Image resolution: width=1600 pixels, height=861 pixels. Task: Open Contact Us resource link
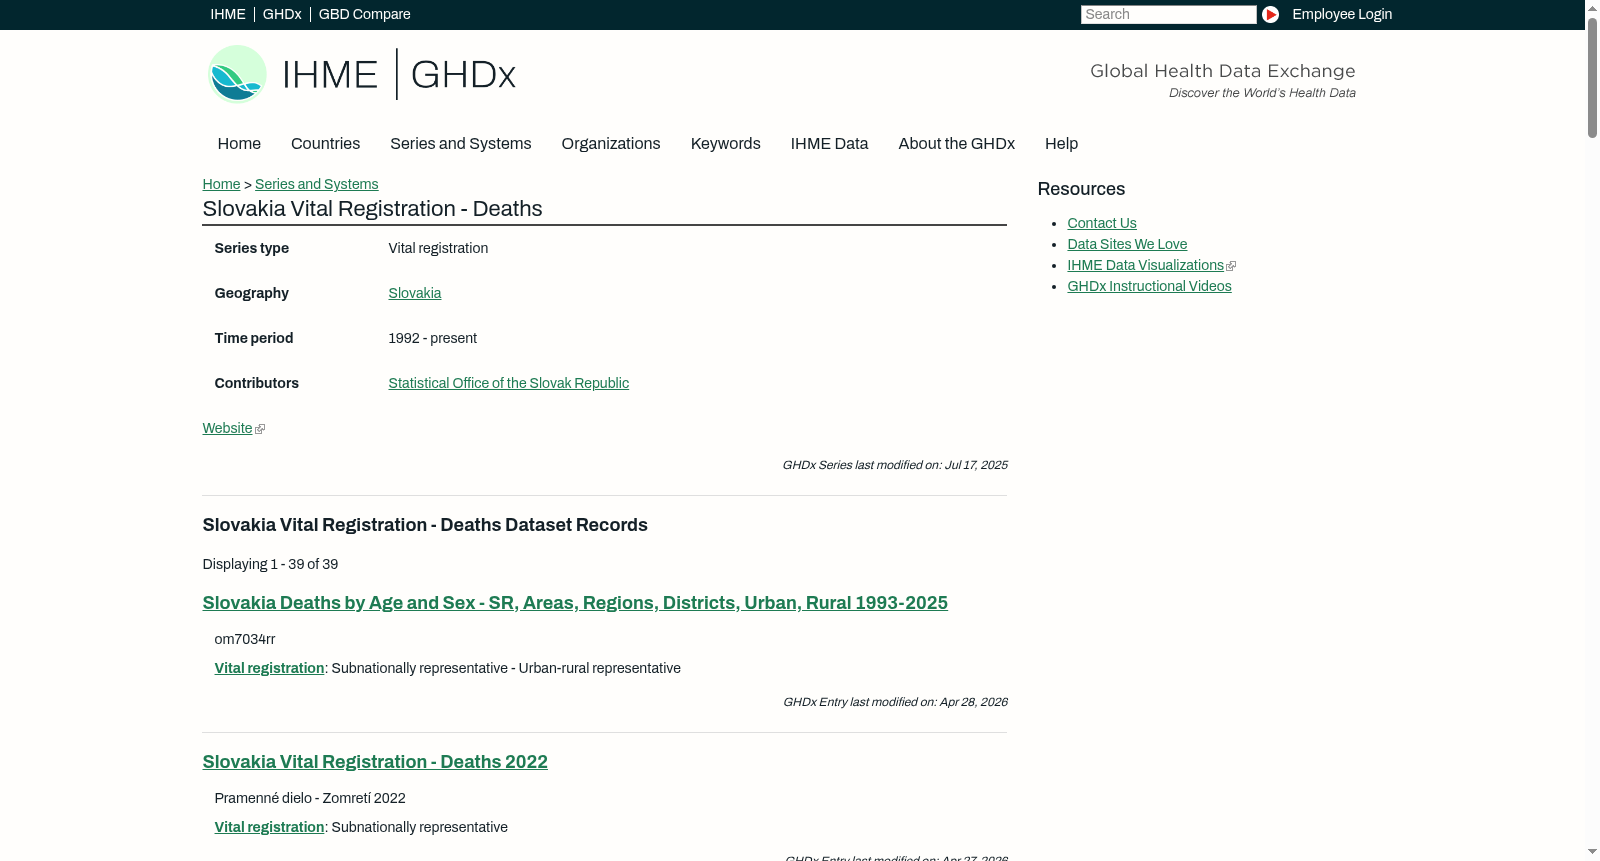pyautogui.click(x=1101, y=223)
